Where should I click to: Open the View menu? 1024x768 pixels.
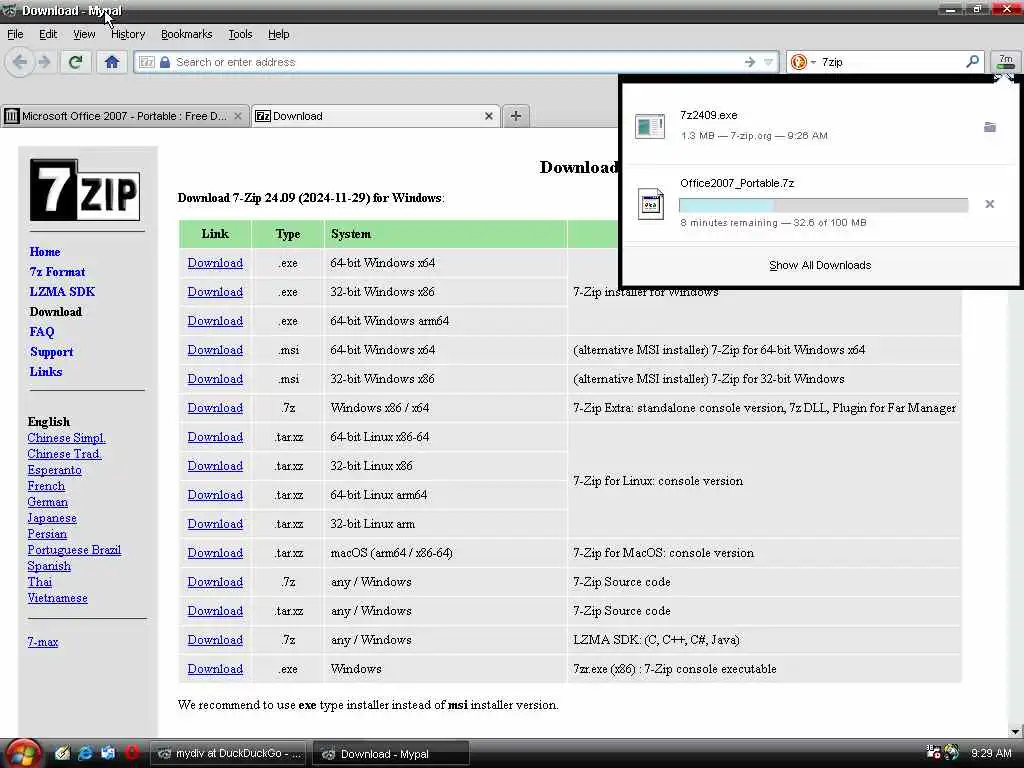pos(84,34)
